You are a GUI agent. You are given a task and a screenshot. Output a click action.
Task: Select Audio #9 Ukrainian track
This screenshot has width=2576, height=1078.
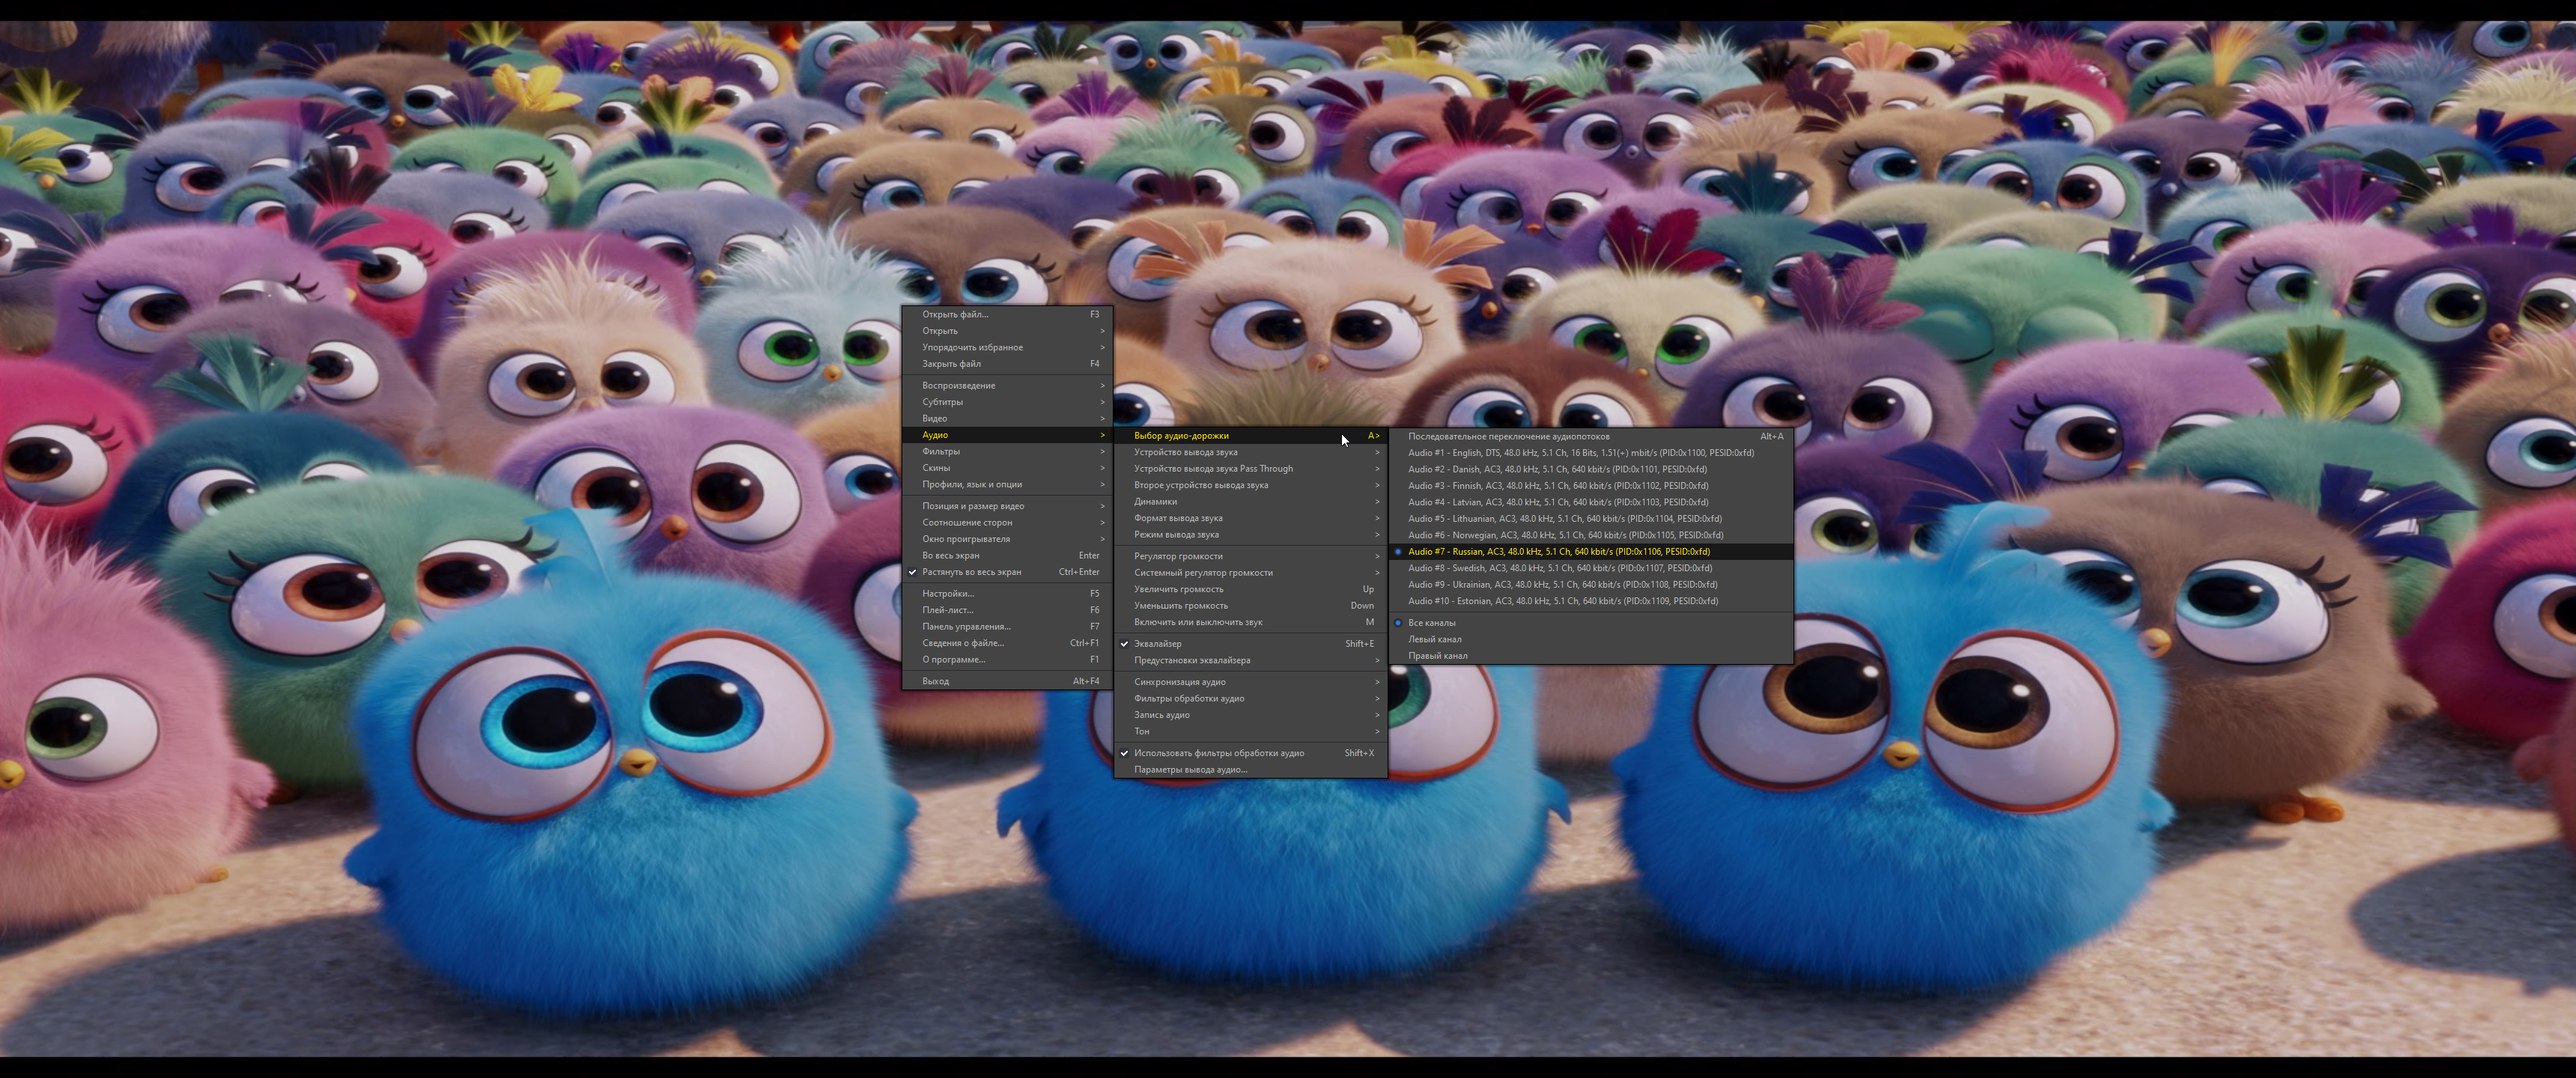tap(1591, 584)
